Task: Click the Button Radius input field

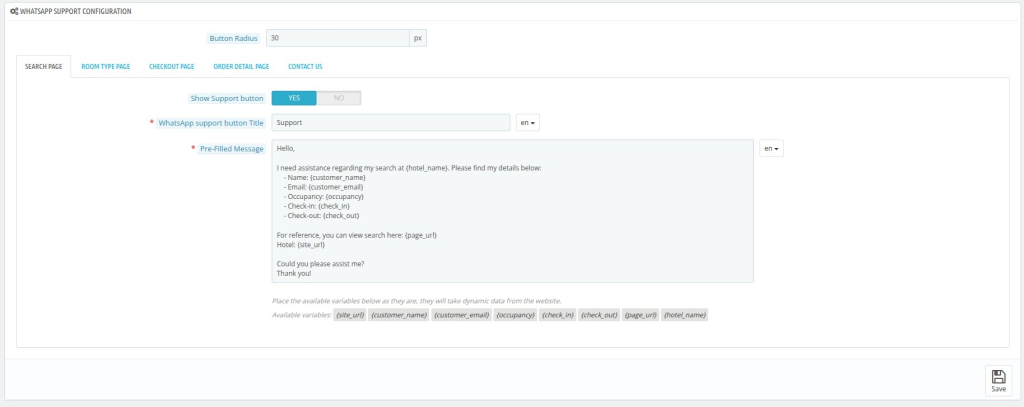Action: click(x=338, y=39)
